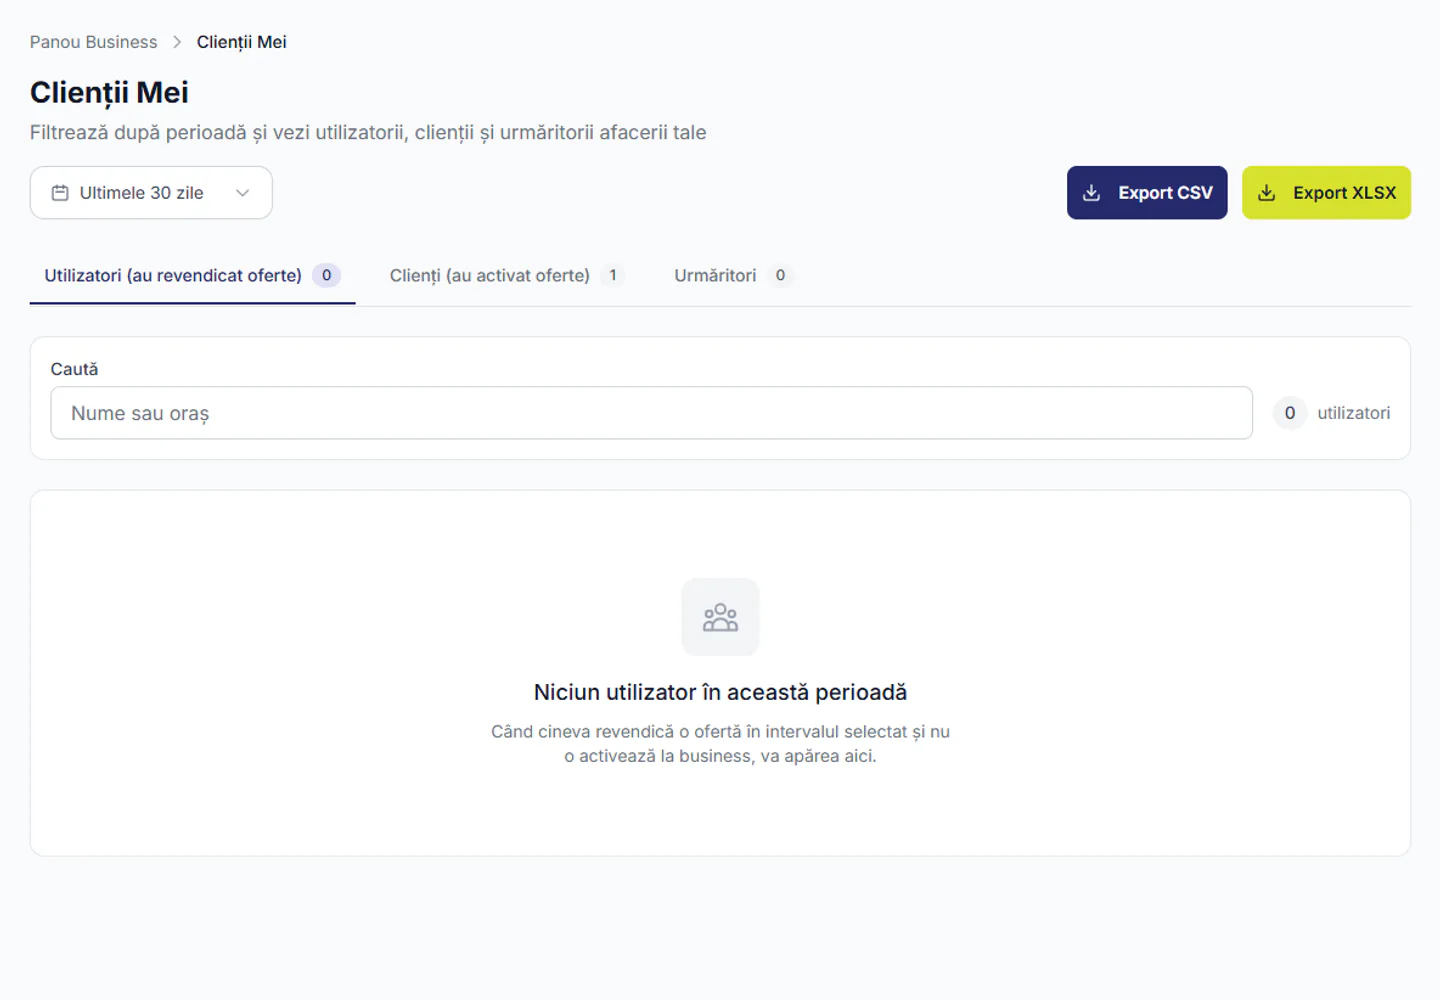The image size is (1440, 1000).
Task: Focus the Nume sau oraș search field
Action: [651, 413]
